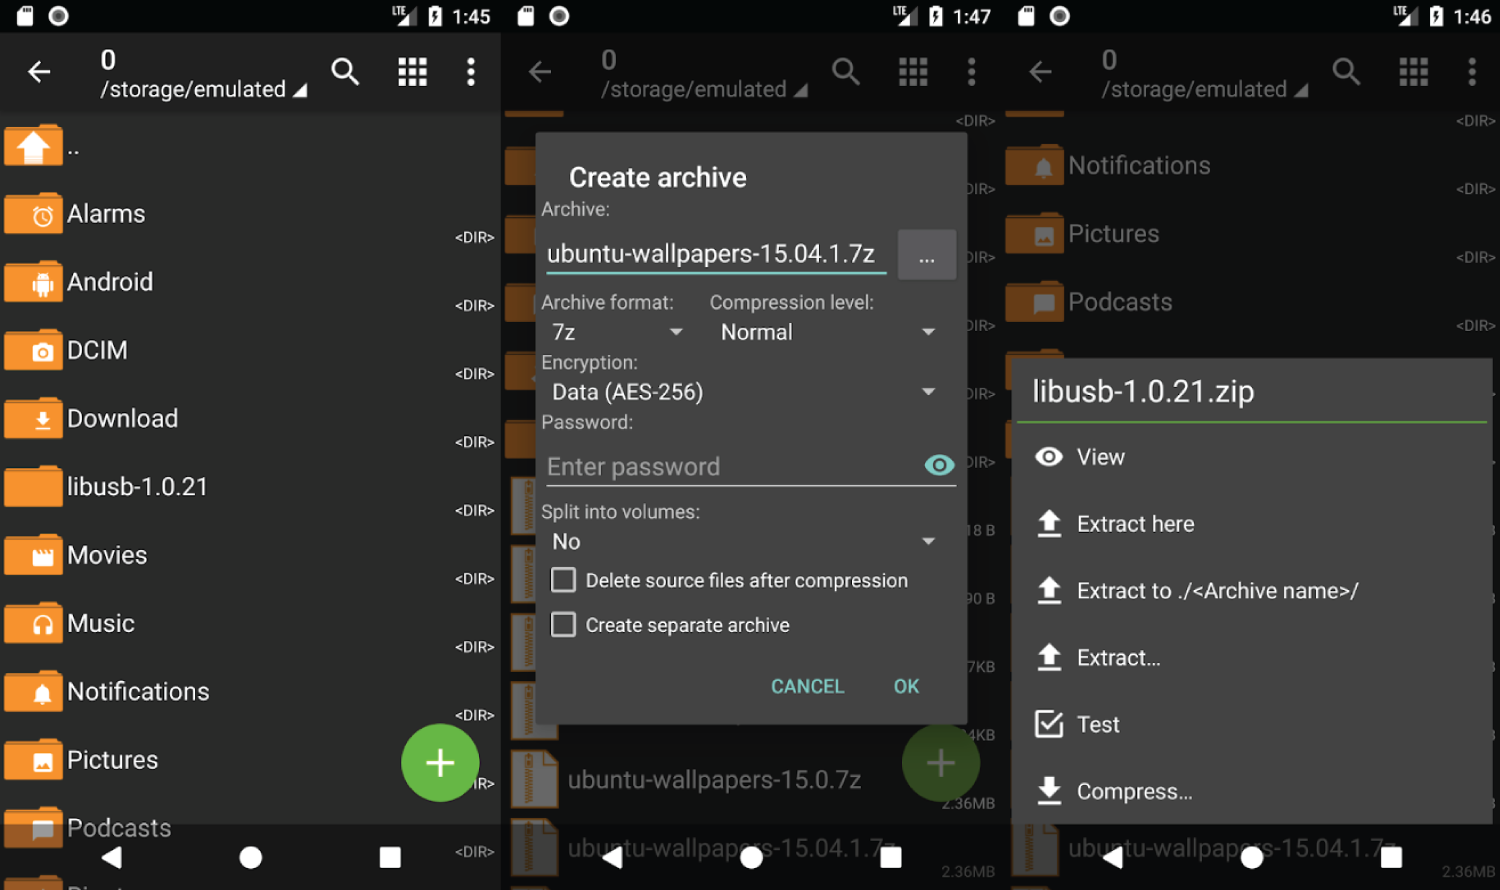
Task: Open the Android folder row
Action: 250,282
